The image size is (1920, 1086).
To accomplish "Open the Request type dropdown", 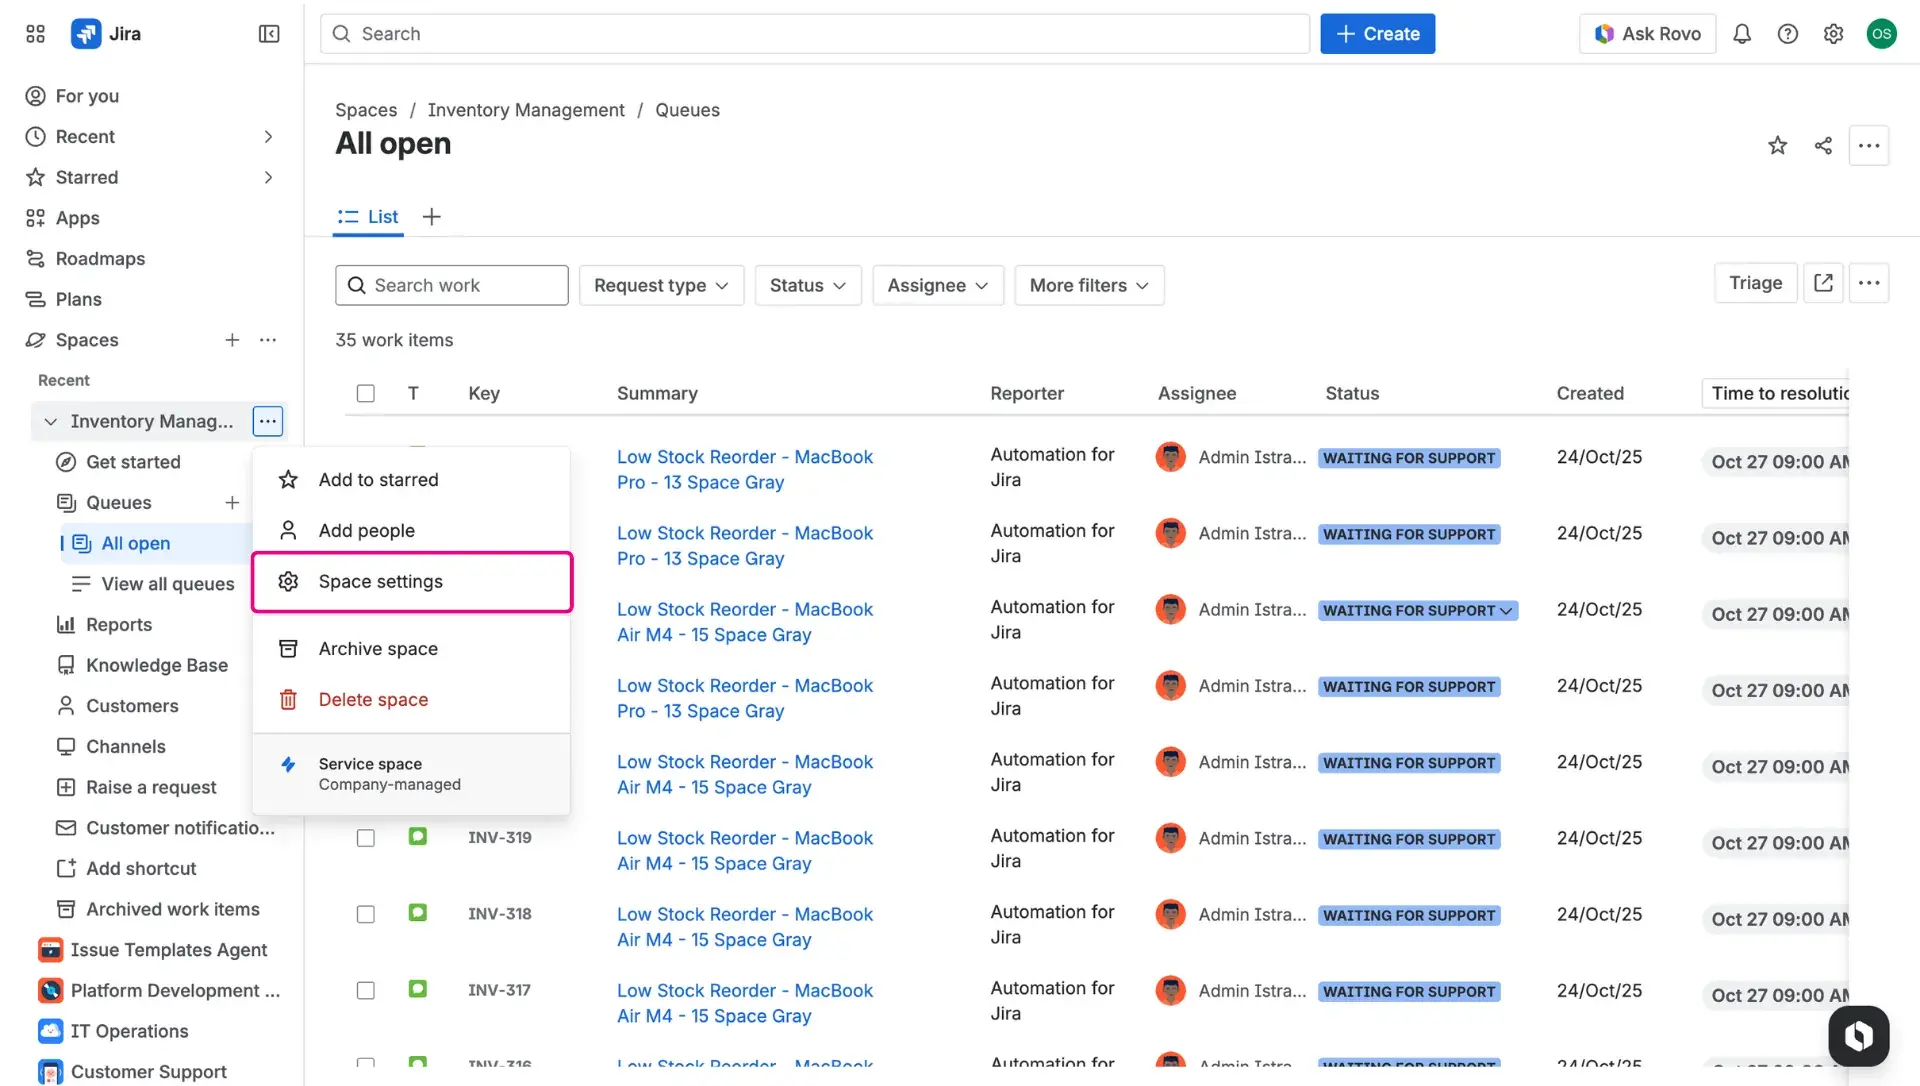I will pyautogui.click(x=660, y=285).
